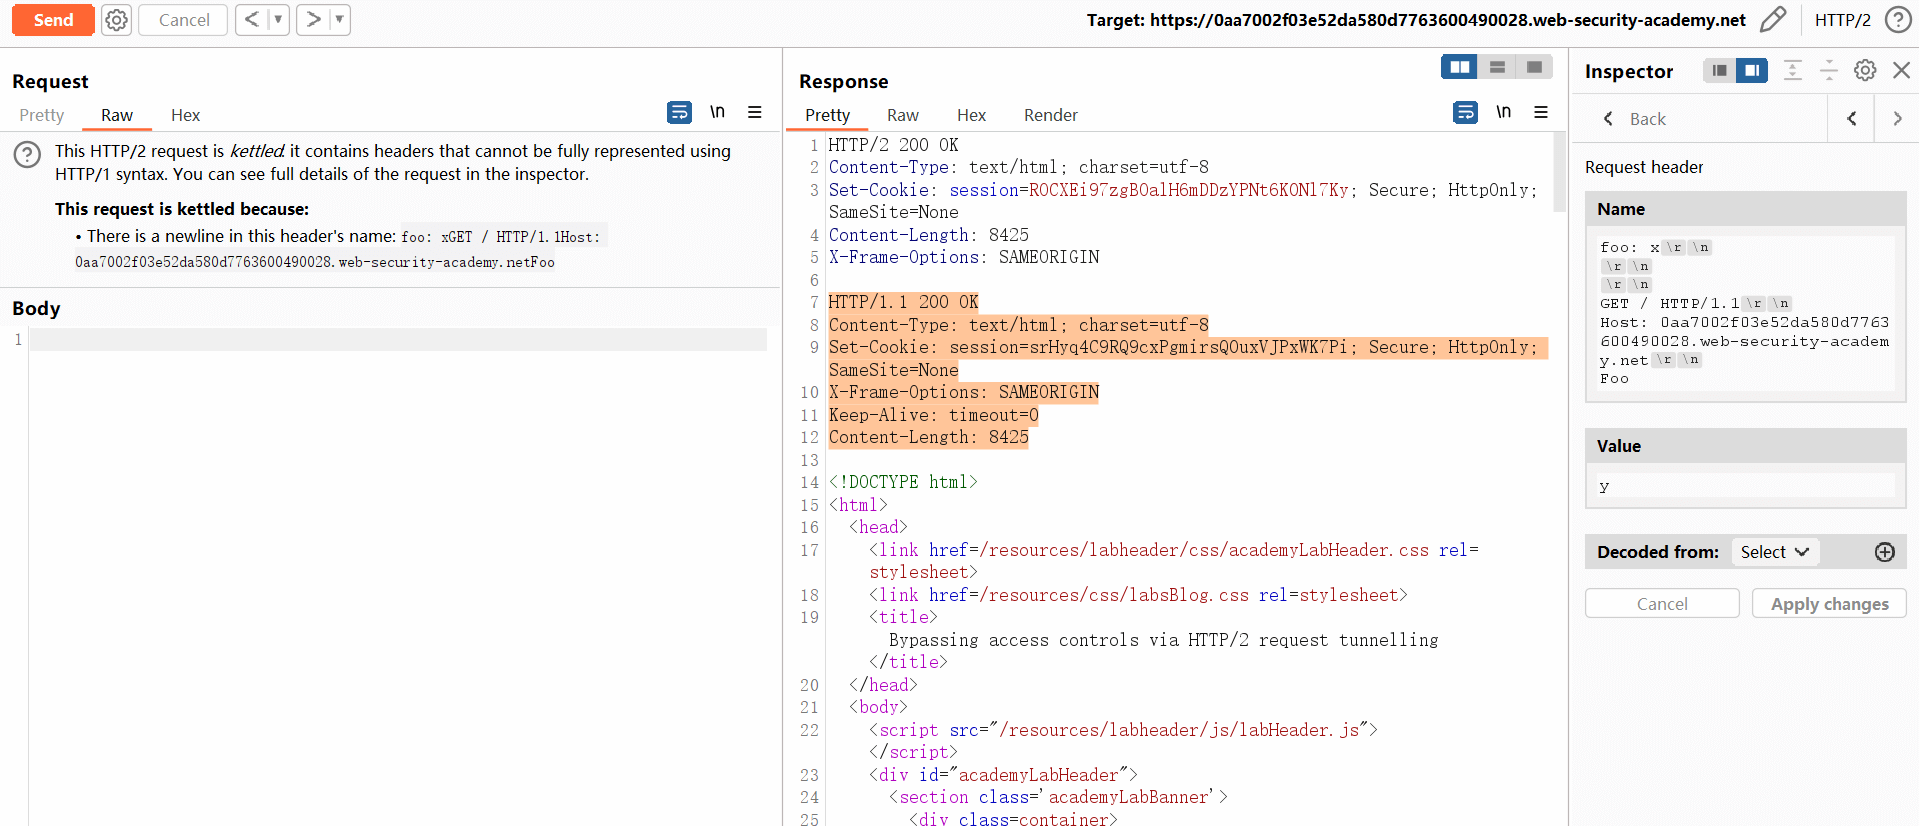Show next Inspector item chevron
This screenshot has width=1920, height=826.
(1897, 119)
